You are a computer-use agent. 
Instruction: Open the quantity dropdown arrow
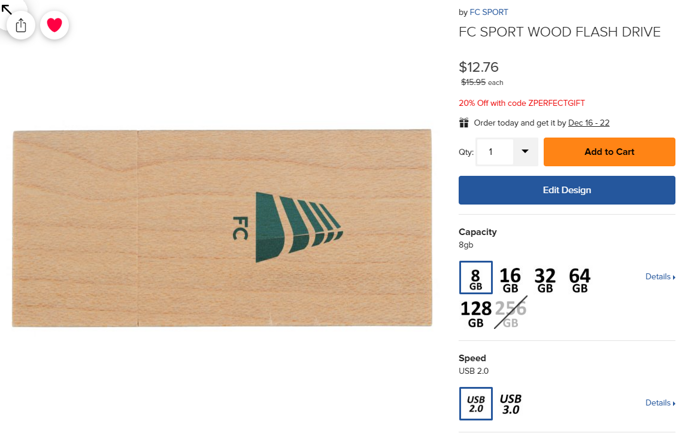point(525,152)
